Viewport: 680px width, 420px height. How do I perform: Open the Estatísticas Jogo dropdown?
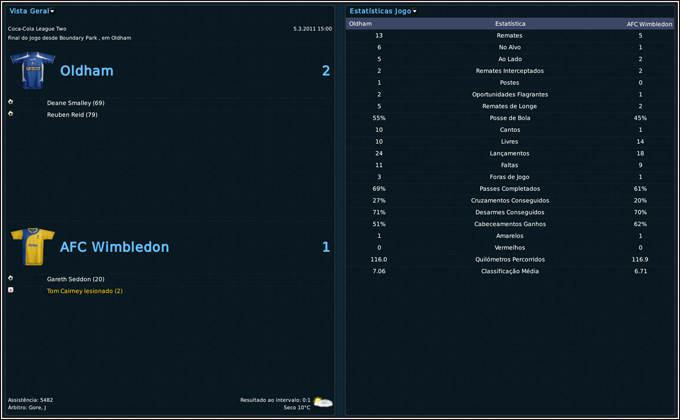click(x=383, y=10)
